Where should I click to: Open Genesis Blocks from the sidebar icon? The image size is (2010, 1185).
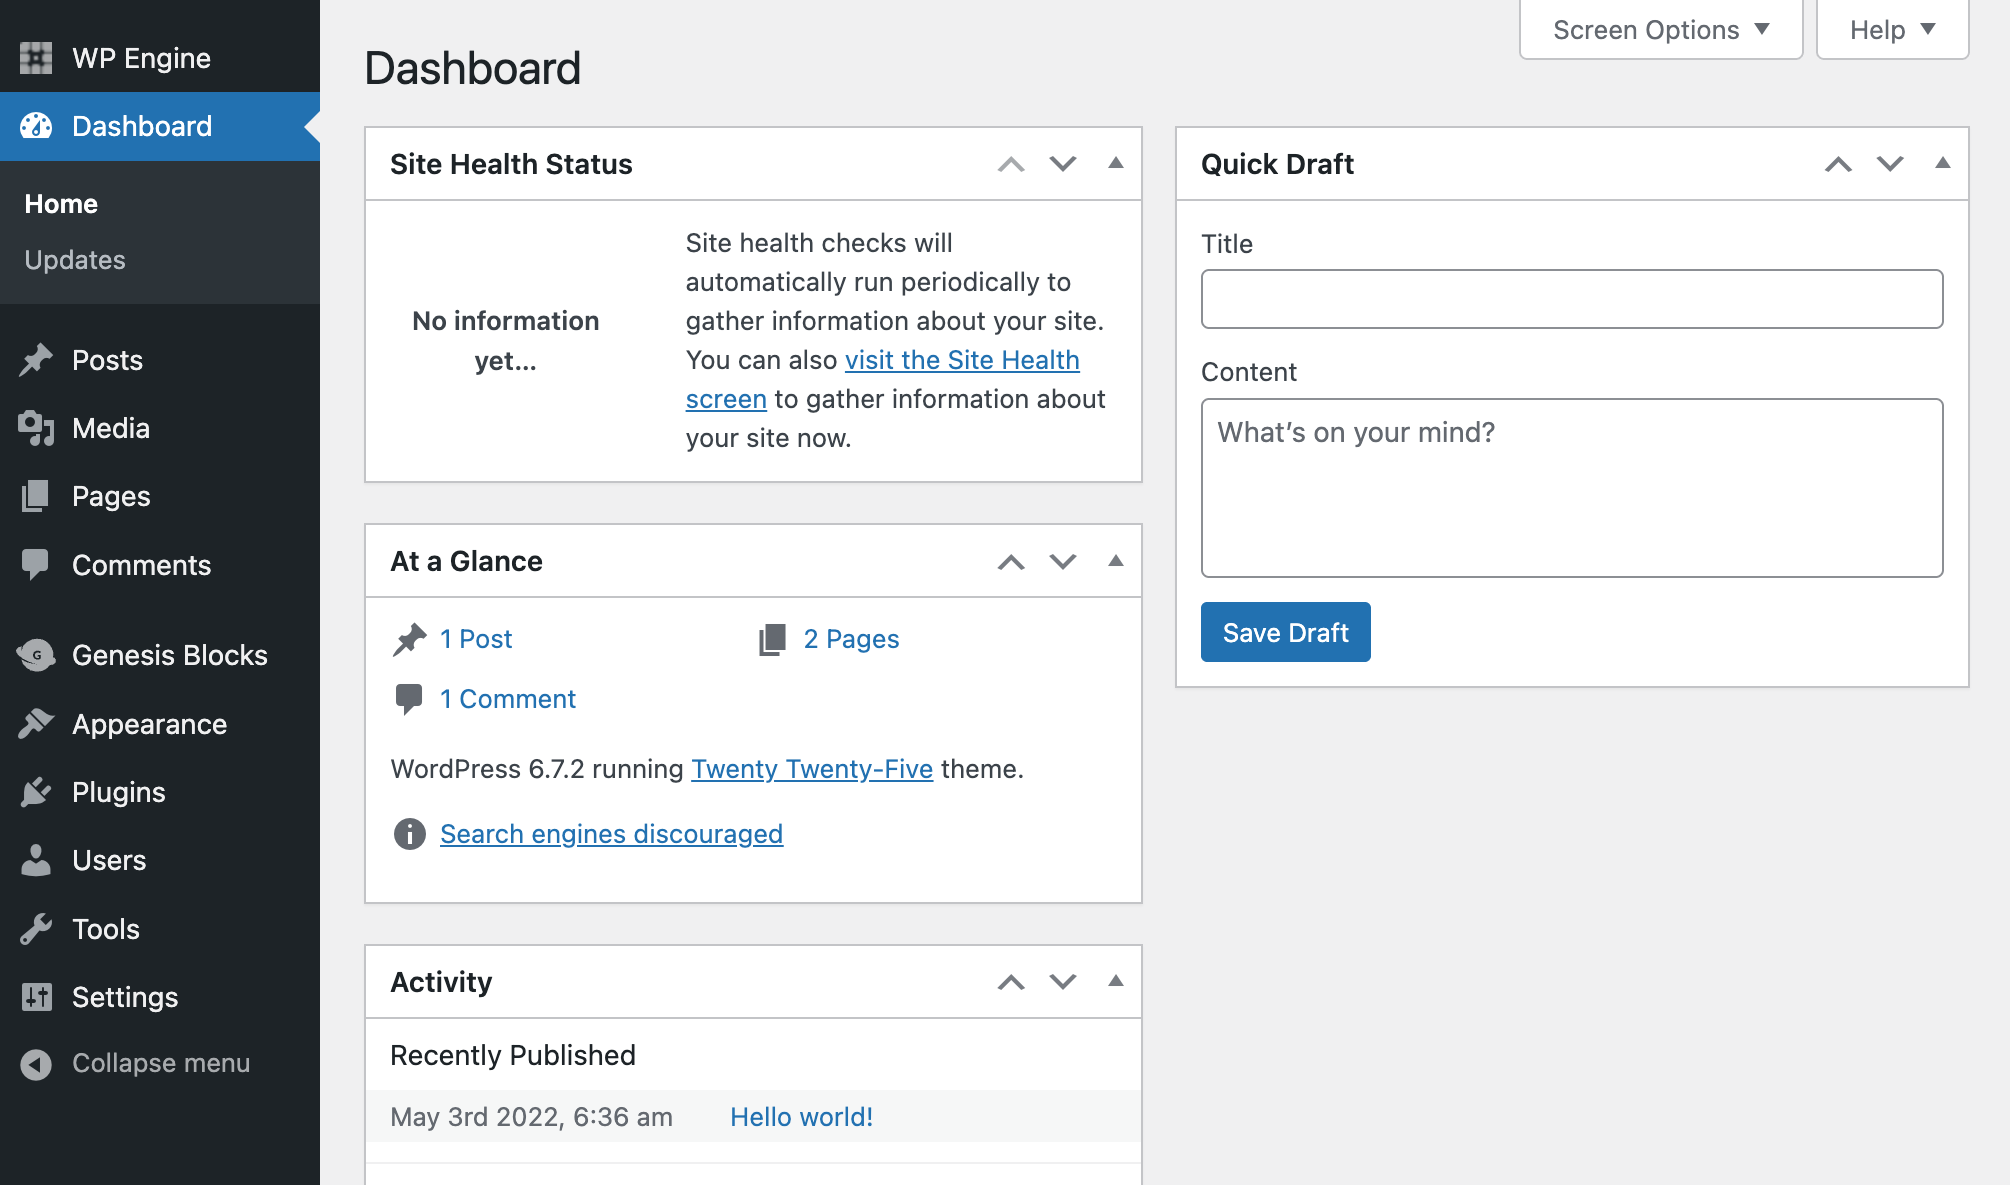click(37, 655)
